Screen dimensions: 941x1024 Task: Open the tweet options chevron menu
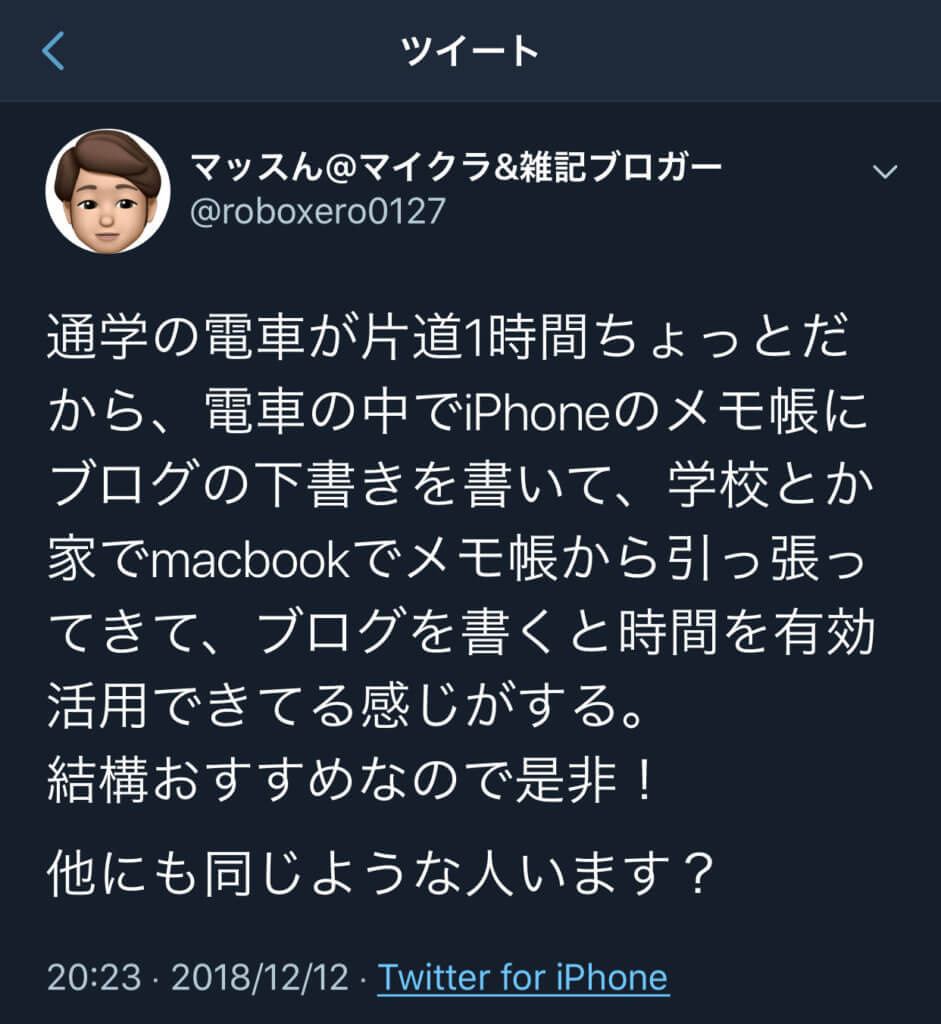pos(885,172)
